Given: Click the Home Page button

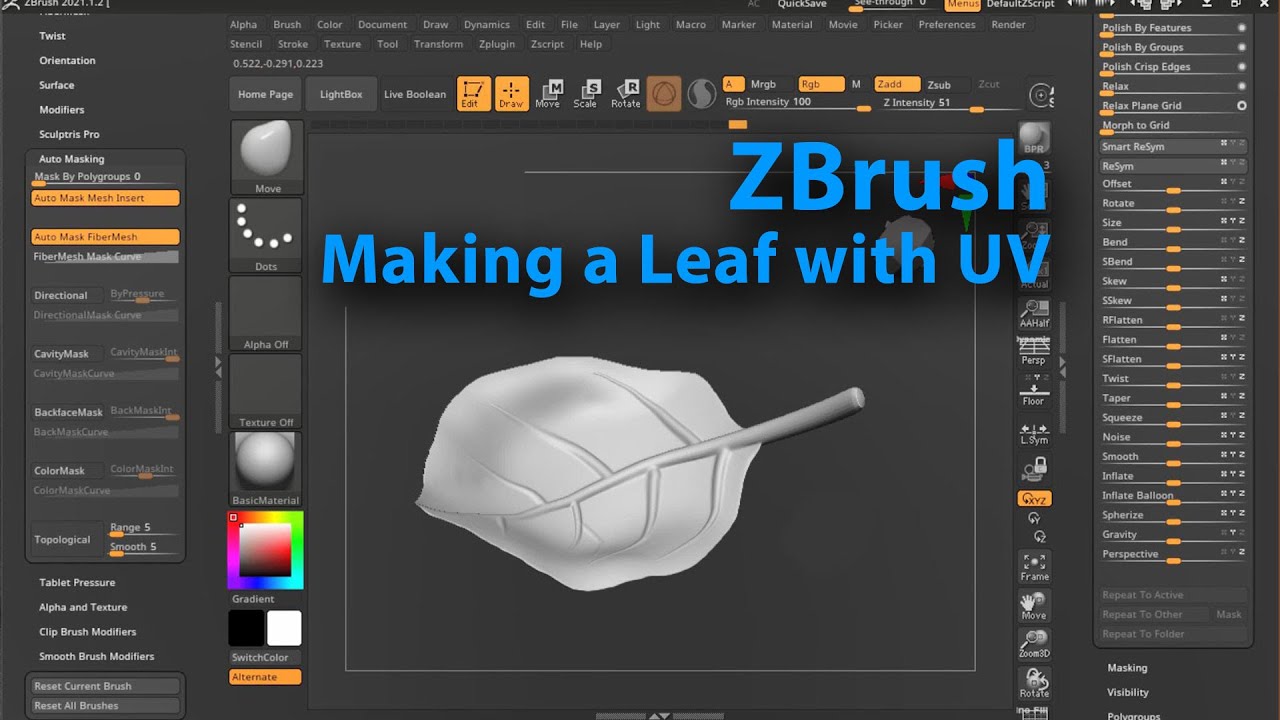Looking at the screenshot, I should [x=265, y=94].
